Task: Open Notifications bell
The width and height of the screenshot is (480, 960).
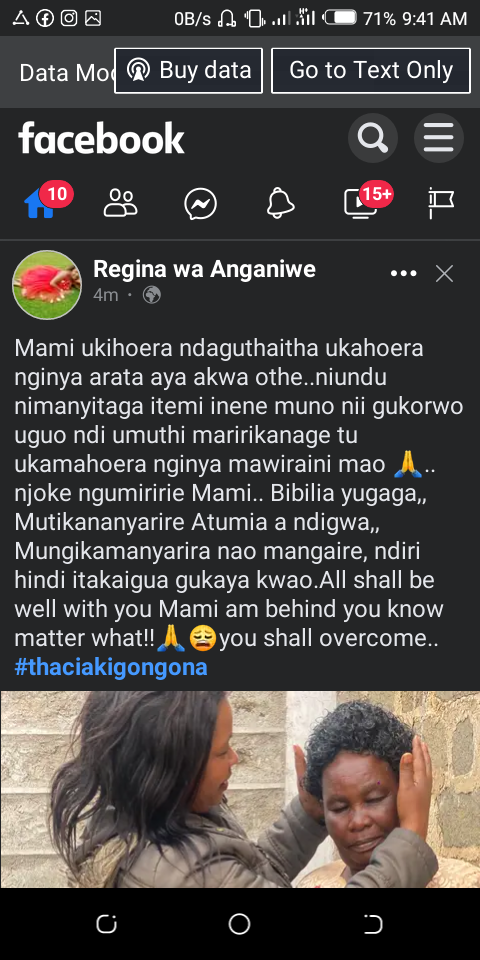Action: 280,203
